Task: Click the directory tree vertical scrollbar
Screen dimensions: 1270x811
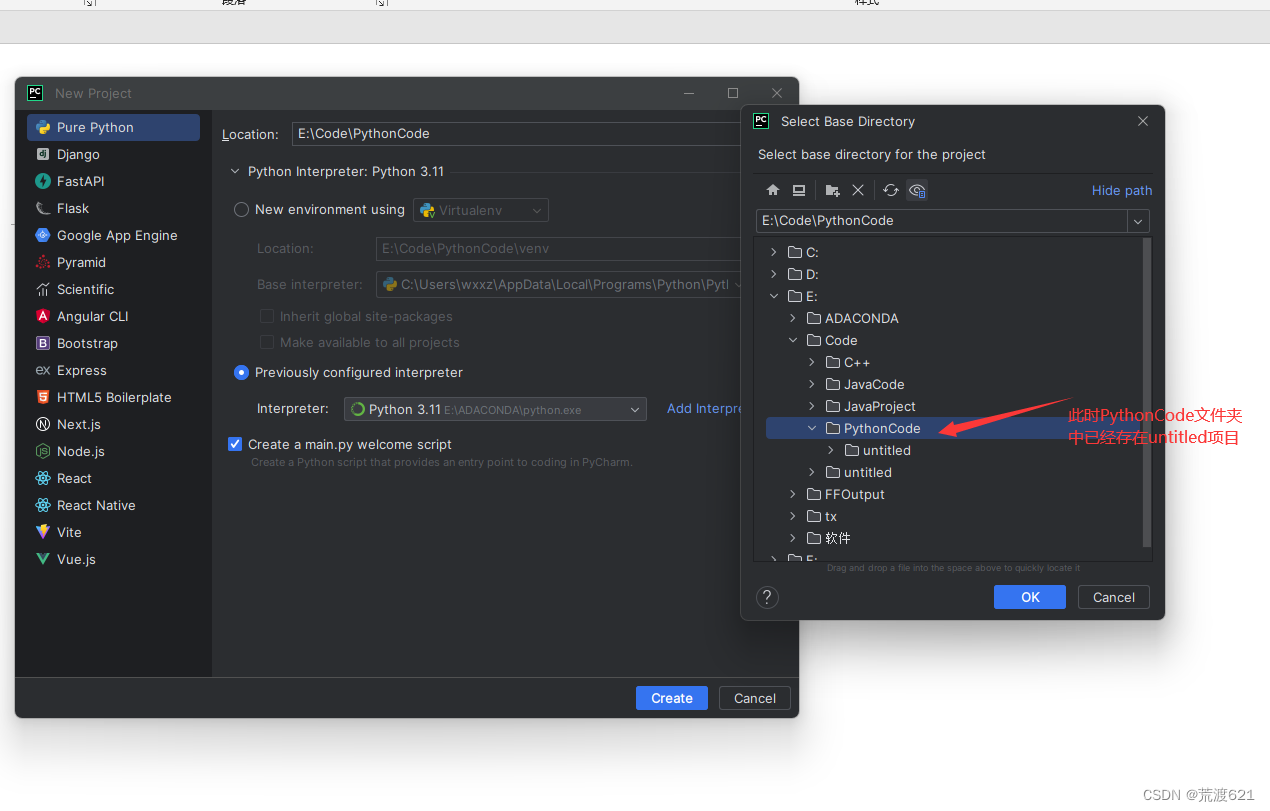Action: (1147, 393)
